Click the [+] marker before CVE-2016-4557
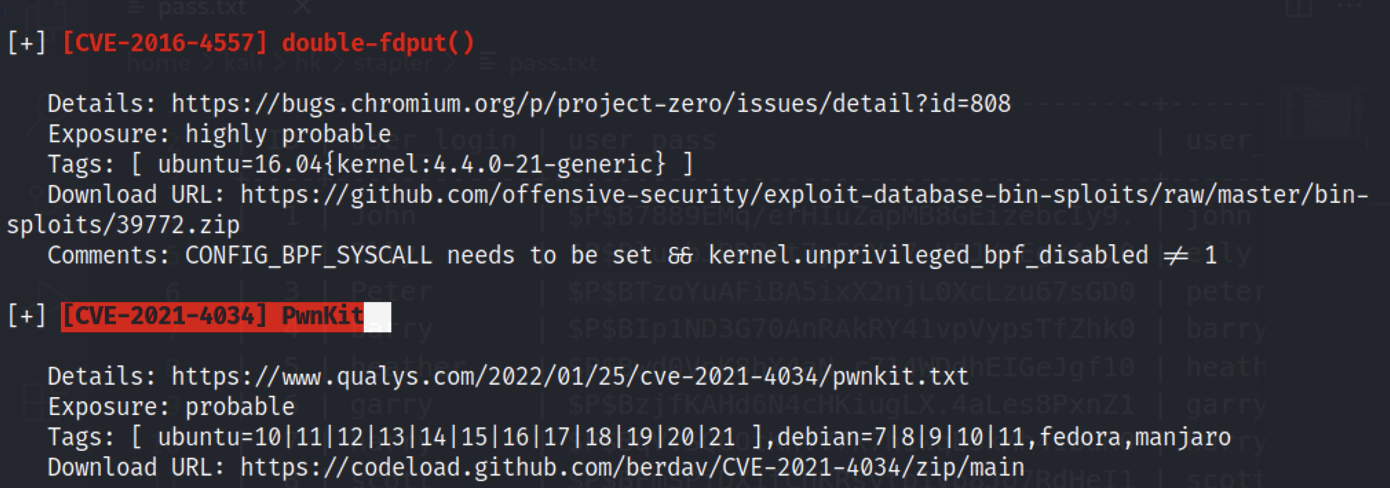The height and width of the screenshot is (488, 1390). point(26,42)
